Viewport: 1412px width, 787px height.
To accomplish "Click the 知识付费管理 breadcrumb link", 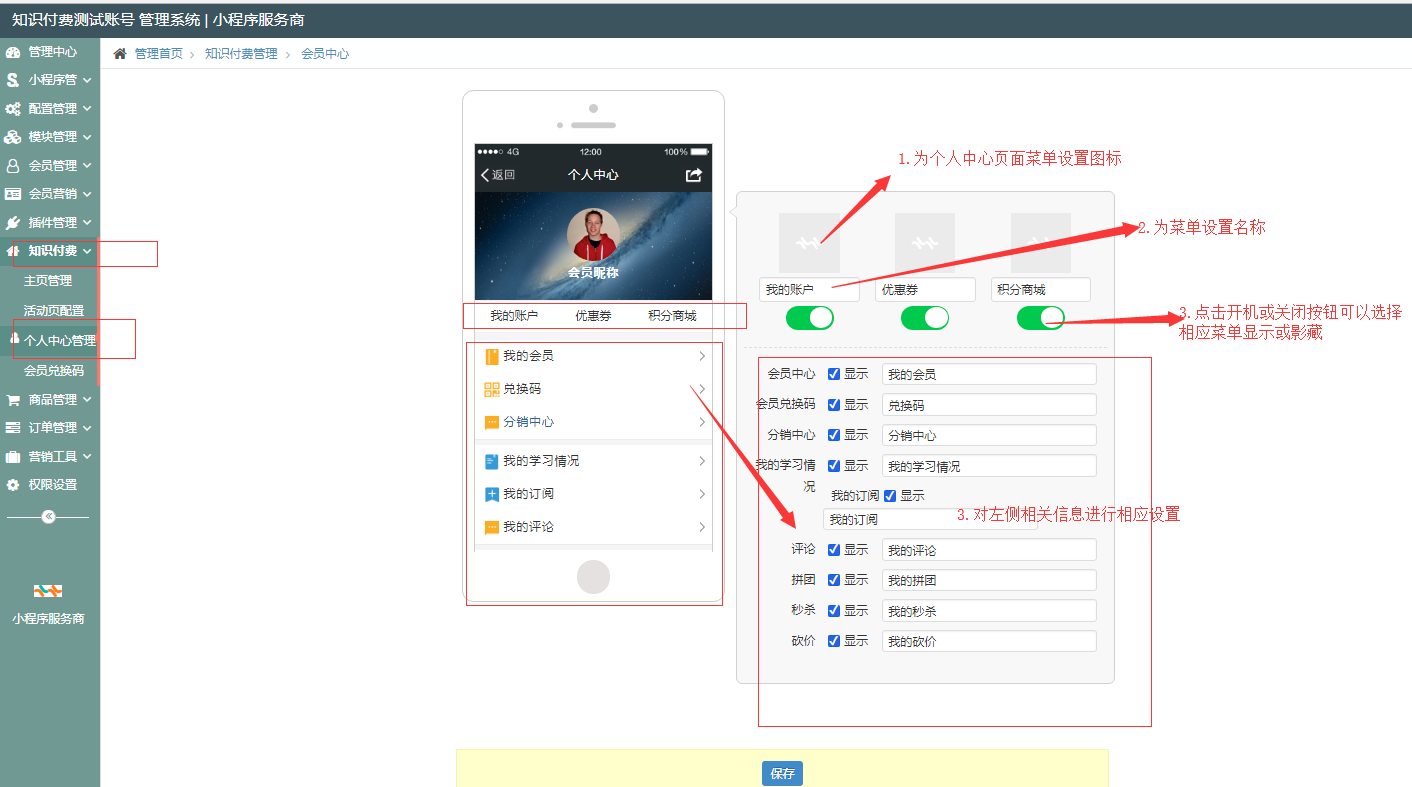I will click(241, 54).
